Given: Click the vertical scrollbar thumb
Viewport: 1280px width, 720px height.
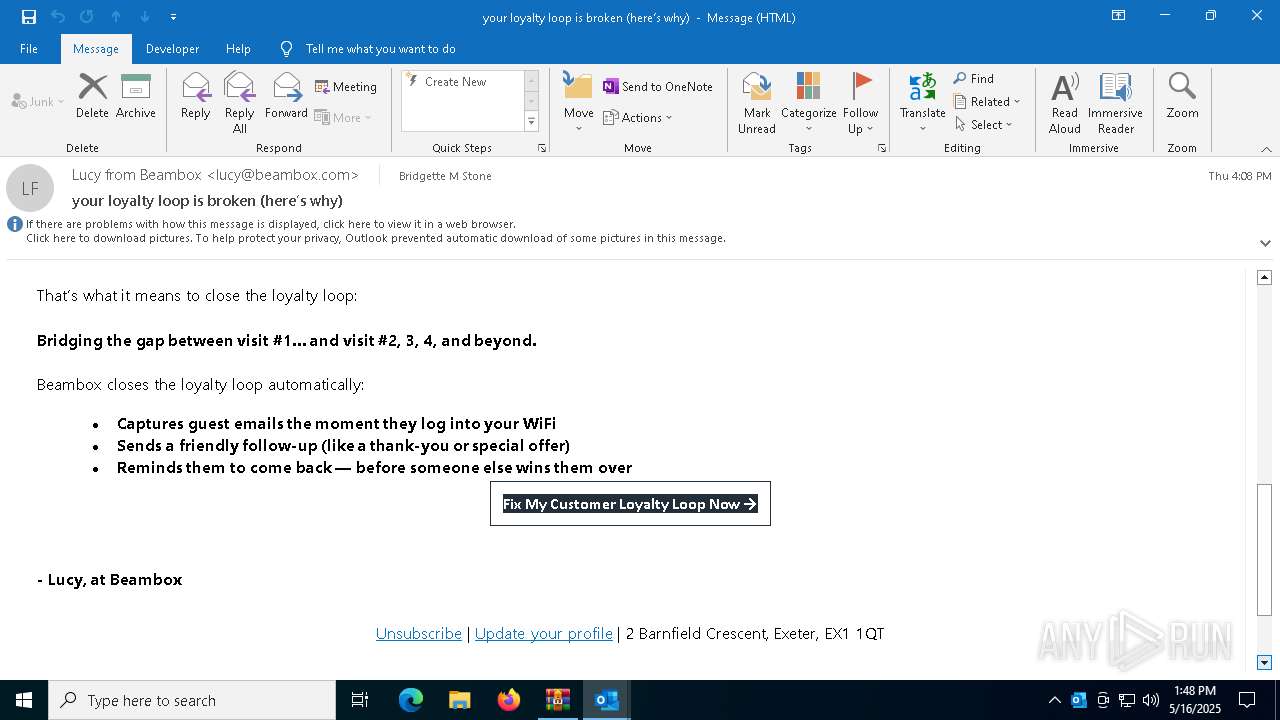Looking at the screenshot, I should click(x=1264, y=549).
